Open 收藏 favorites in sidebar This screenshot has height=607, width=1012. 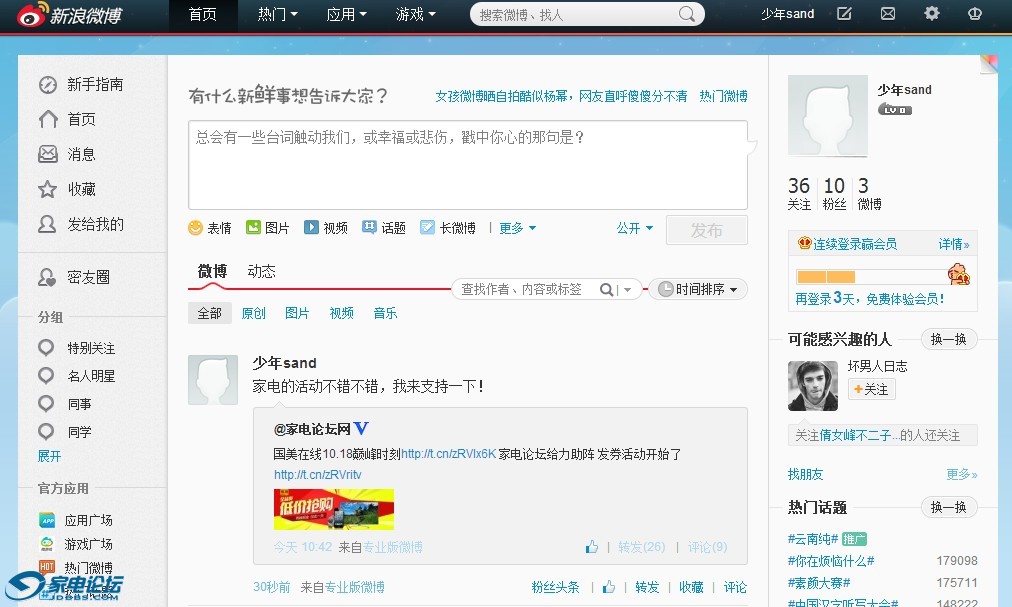[67, 189]
